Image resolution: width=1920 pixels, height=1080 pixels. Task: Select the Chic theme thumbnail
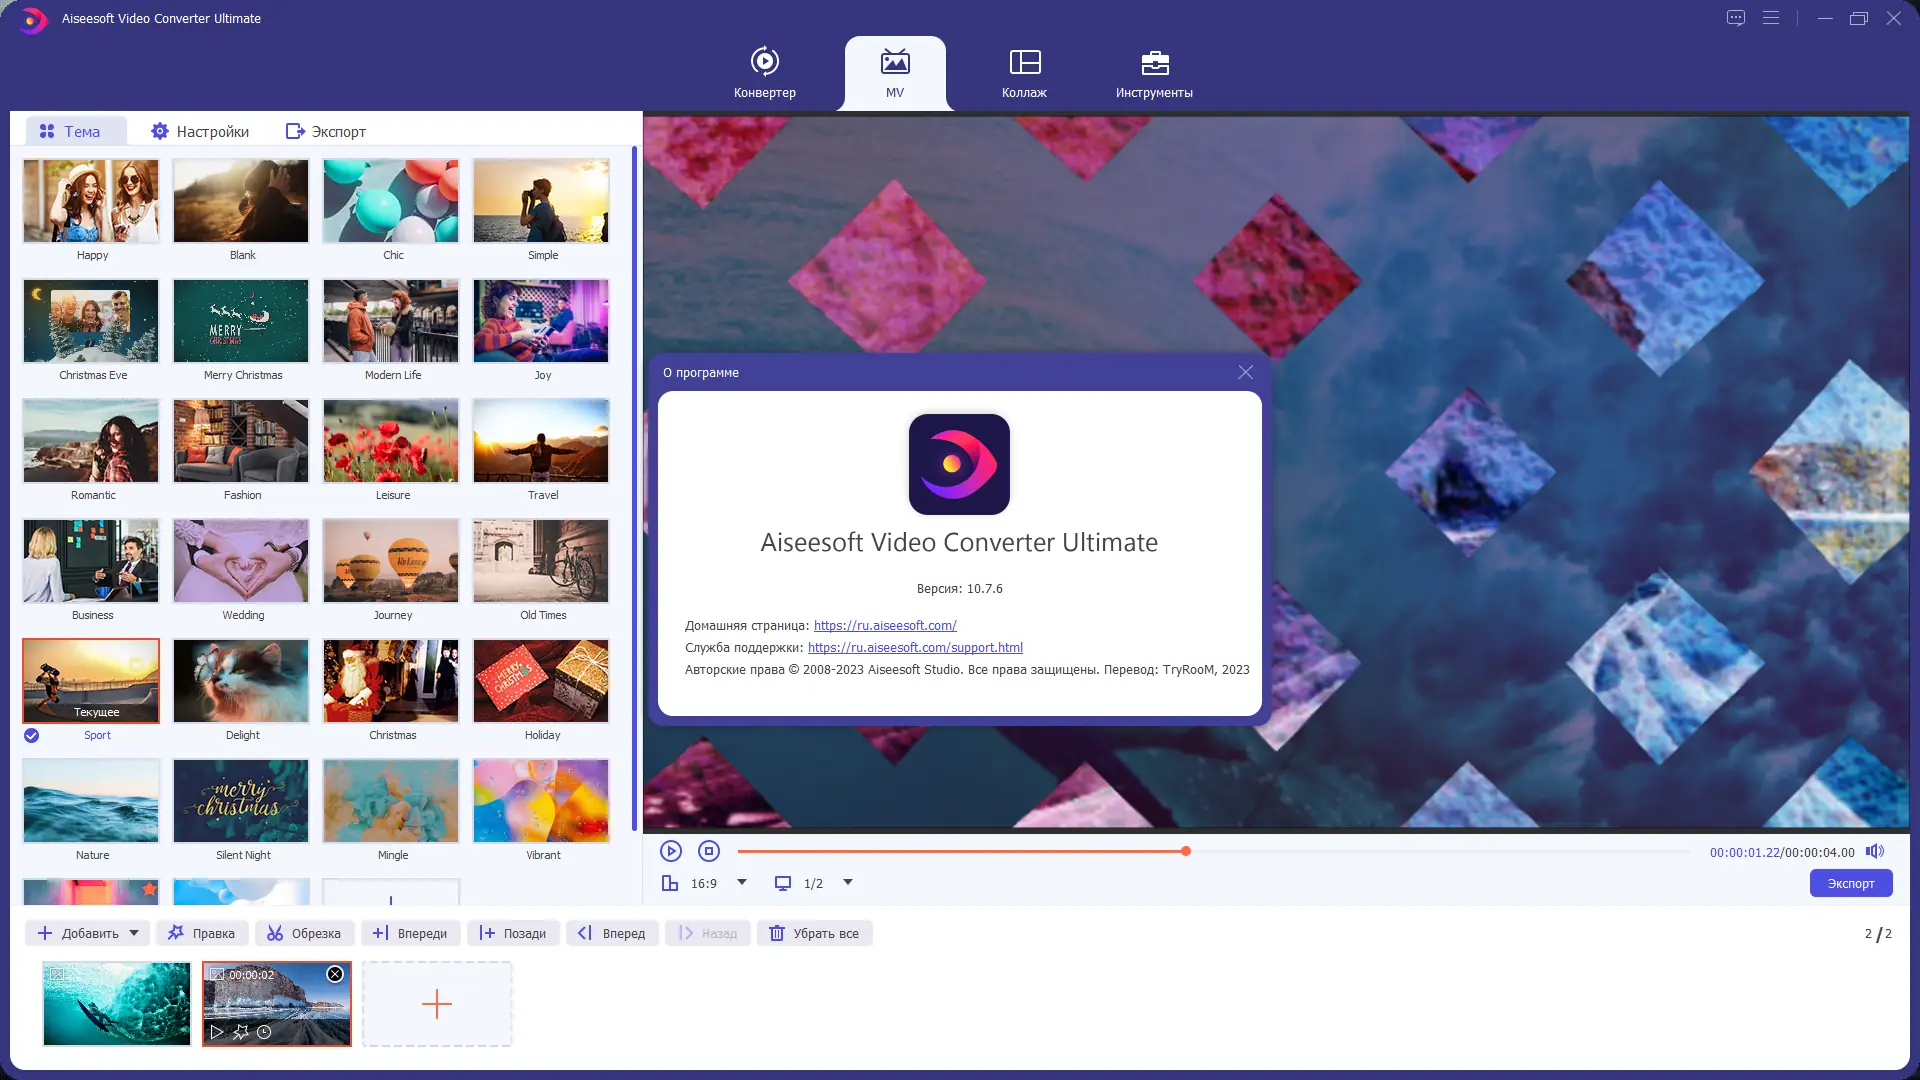tap(391, 200)
